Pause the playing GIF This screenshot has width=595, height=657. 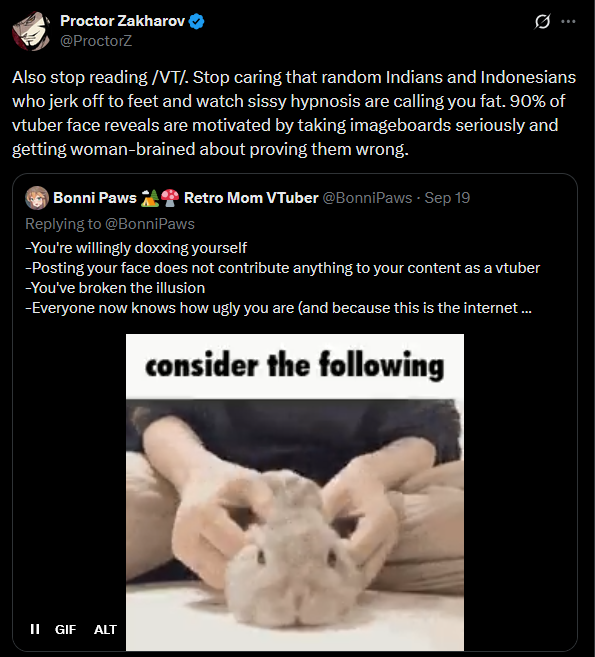(35, 629)
